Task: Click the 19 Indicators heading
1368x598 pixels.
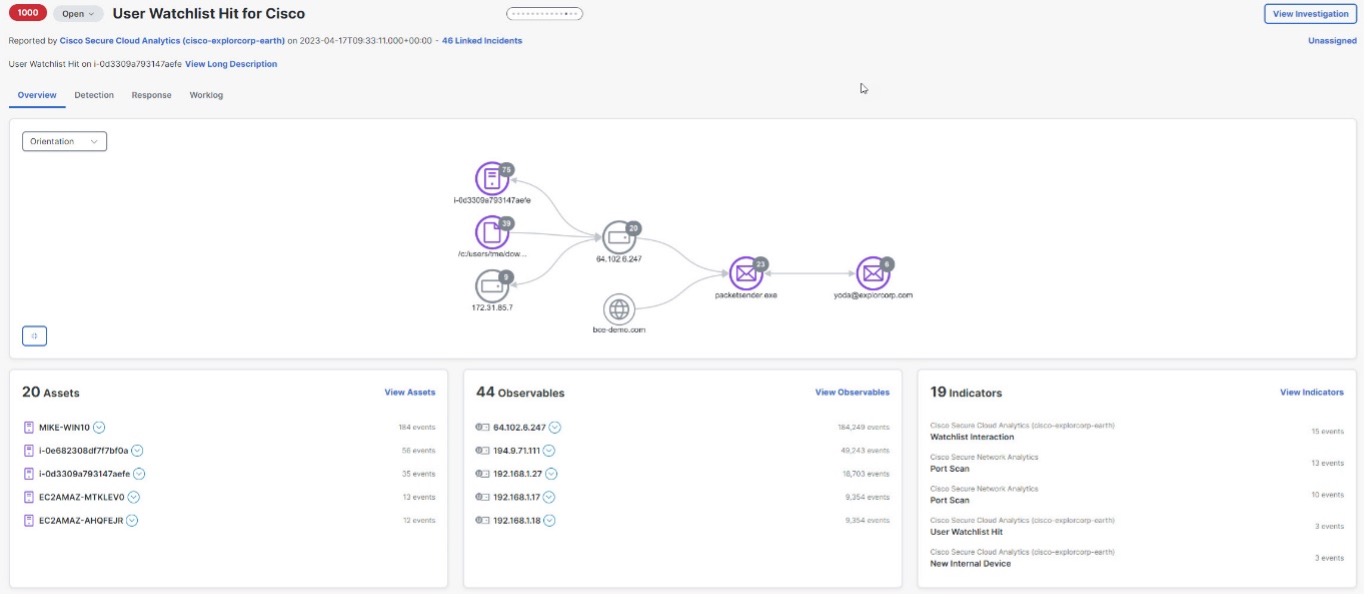Action: pos(966,392)
